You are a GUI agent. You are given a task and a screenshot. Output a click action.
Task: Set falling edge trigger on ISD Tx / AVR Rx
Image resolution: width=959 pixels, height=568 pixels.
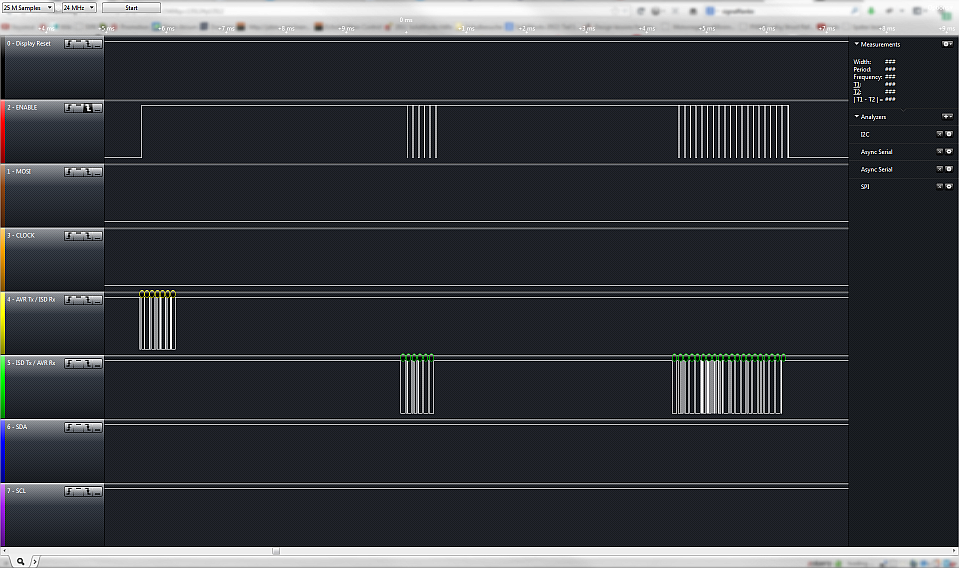point(88,364)
